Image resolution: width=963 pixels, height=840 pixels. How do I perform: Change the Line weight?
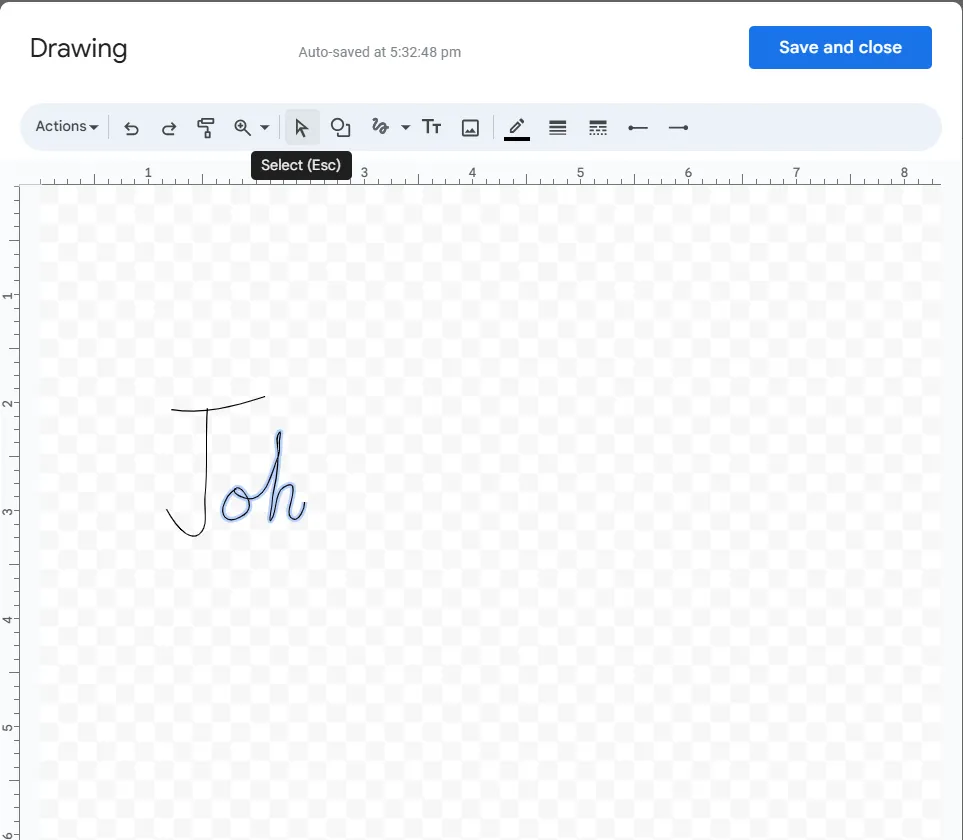click(x=558, y=128)
